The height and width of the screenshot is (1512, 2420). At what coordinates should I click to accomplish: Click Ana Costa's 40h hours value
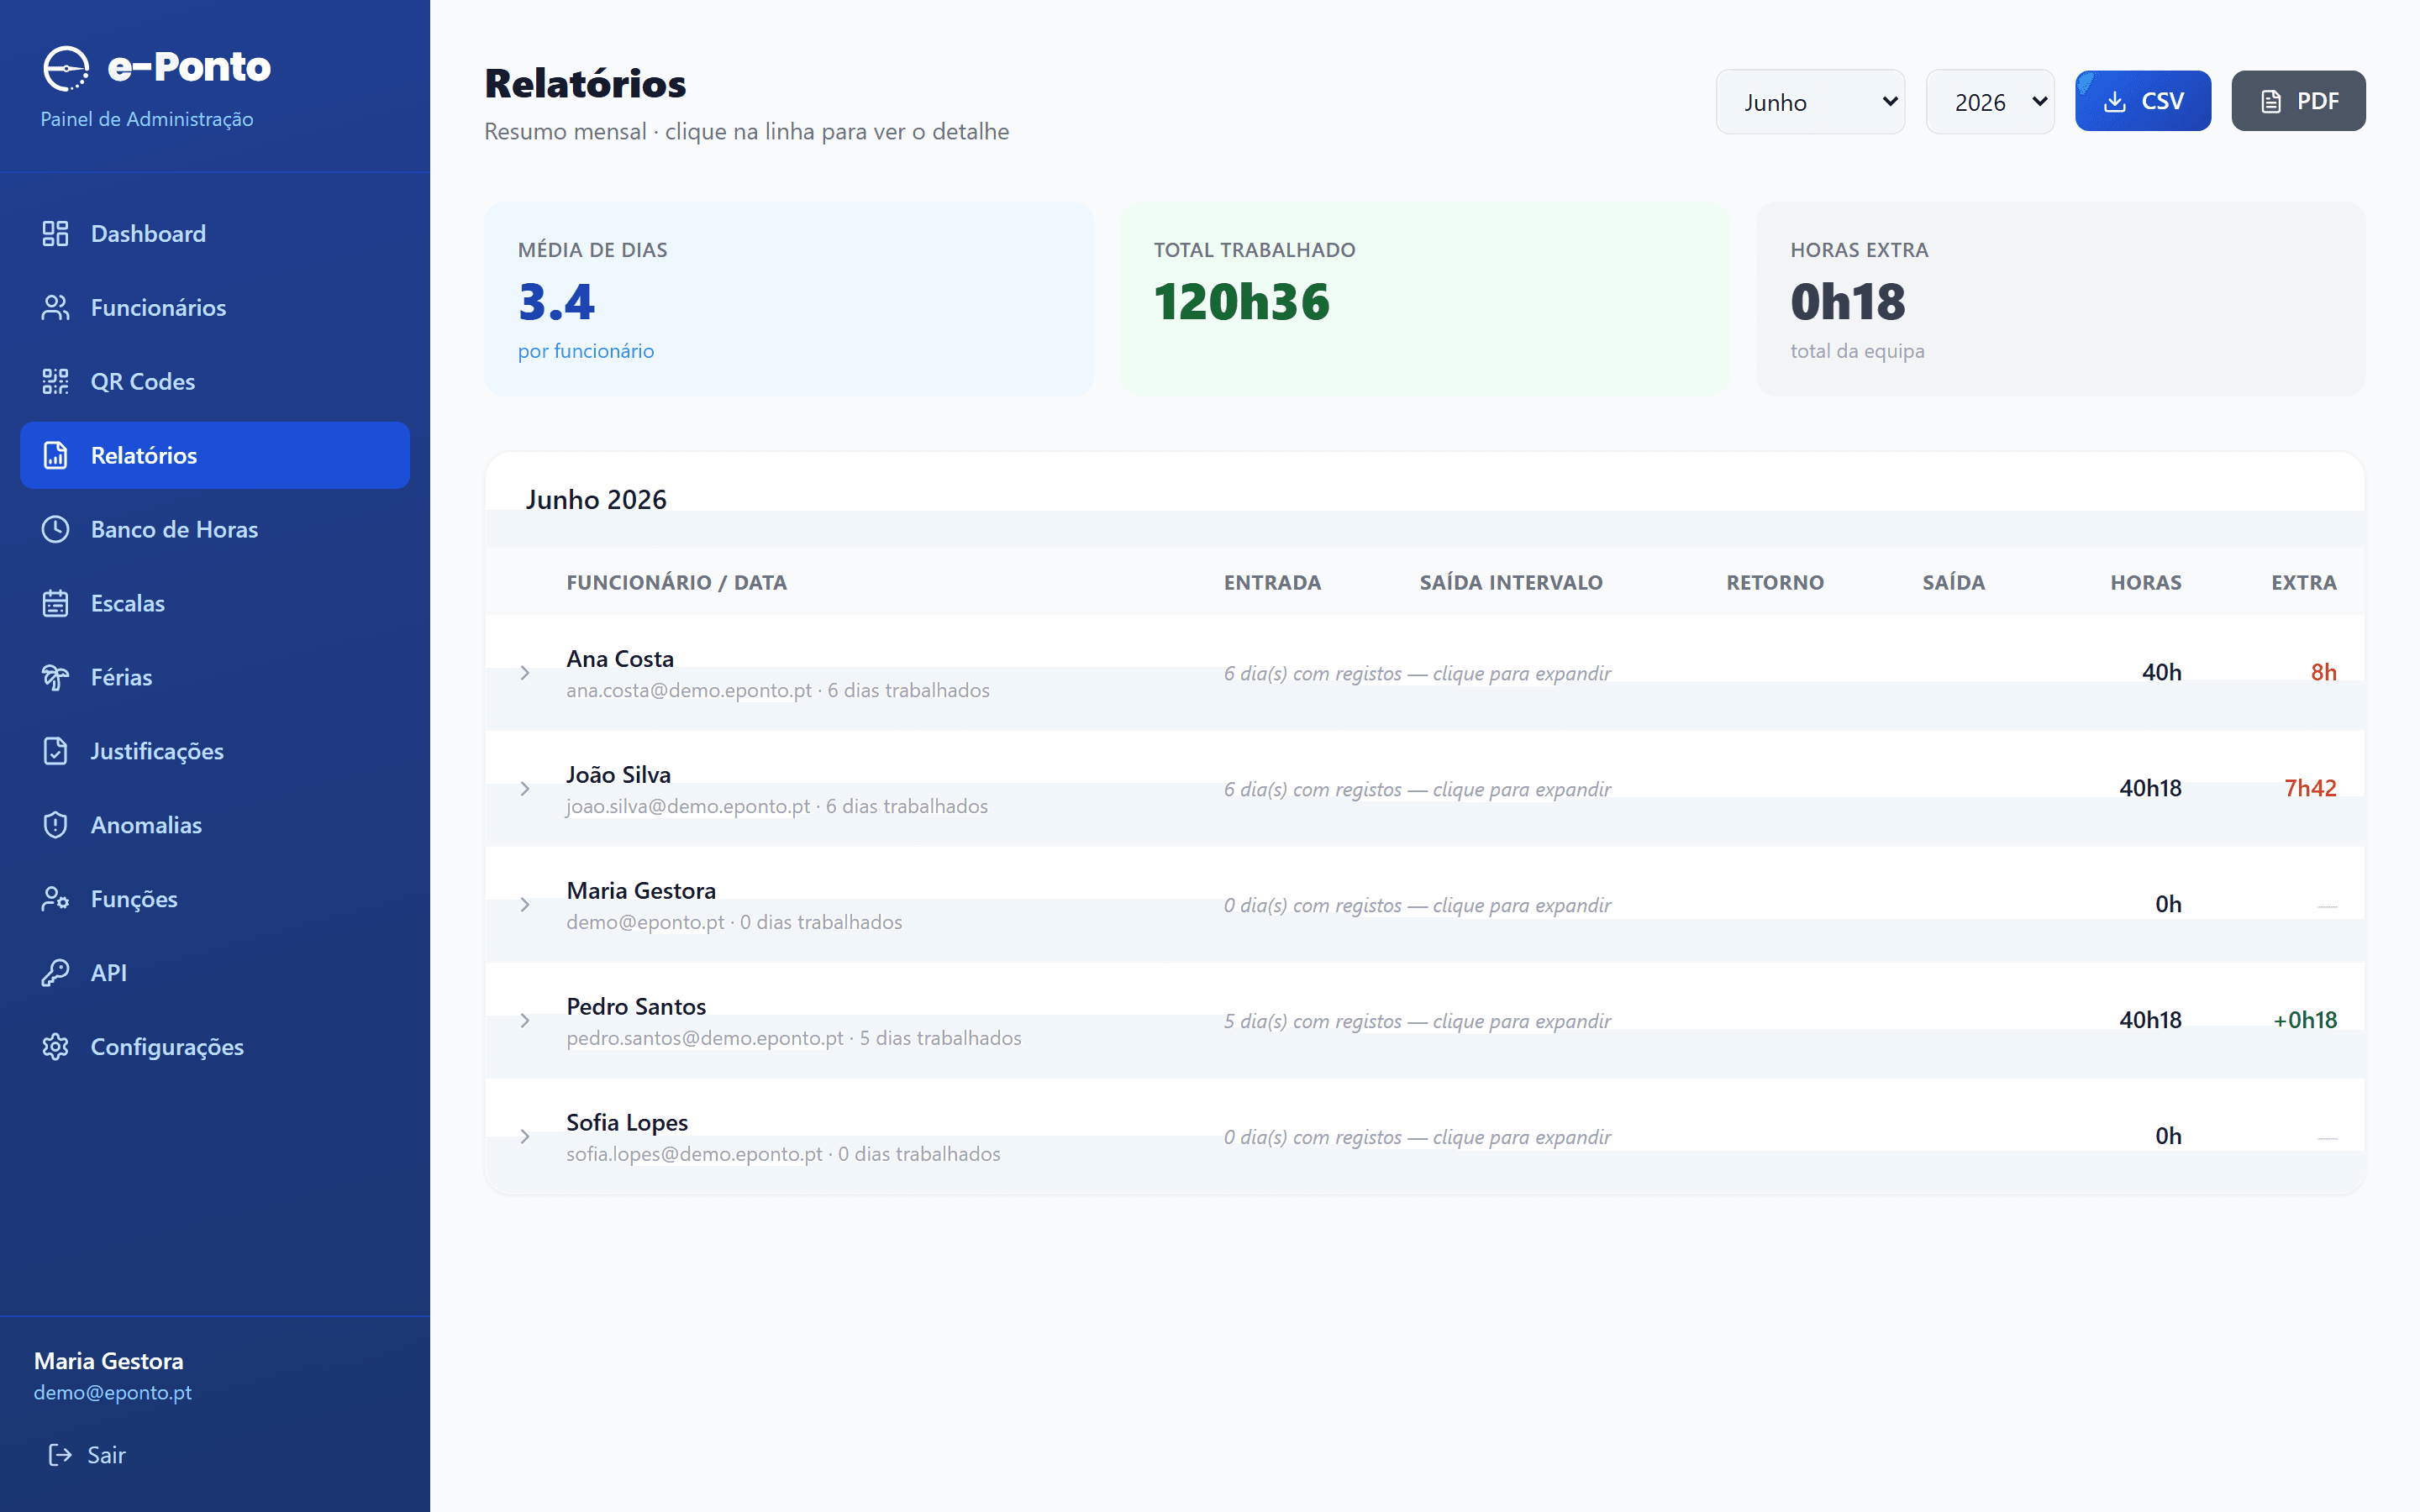2161,672
